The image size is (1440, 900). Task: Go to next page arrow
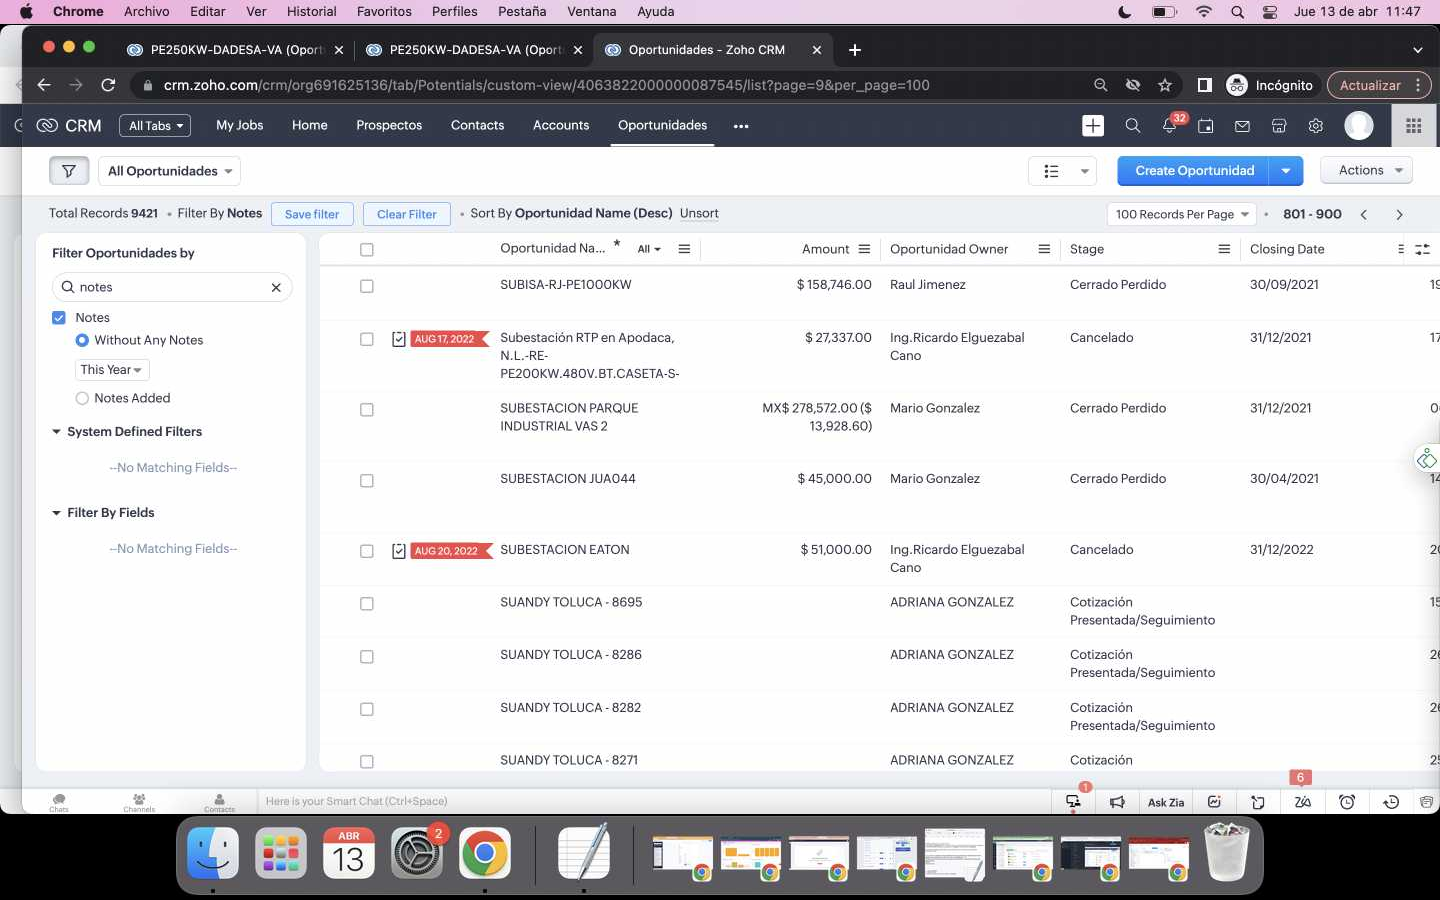(1399, 215)
